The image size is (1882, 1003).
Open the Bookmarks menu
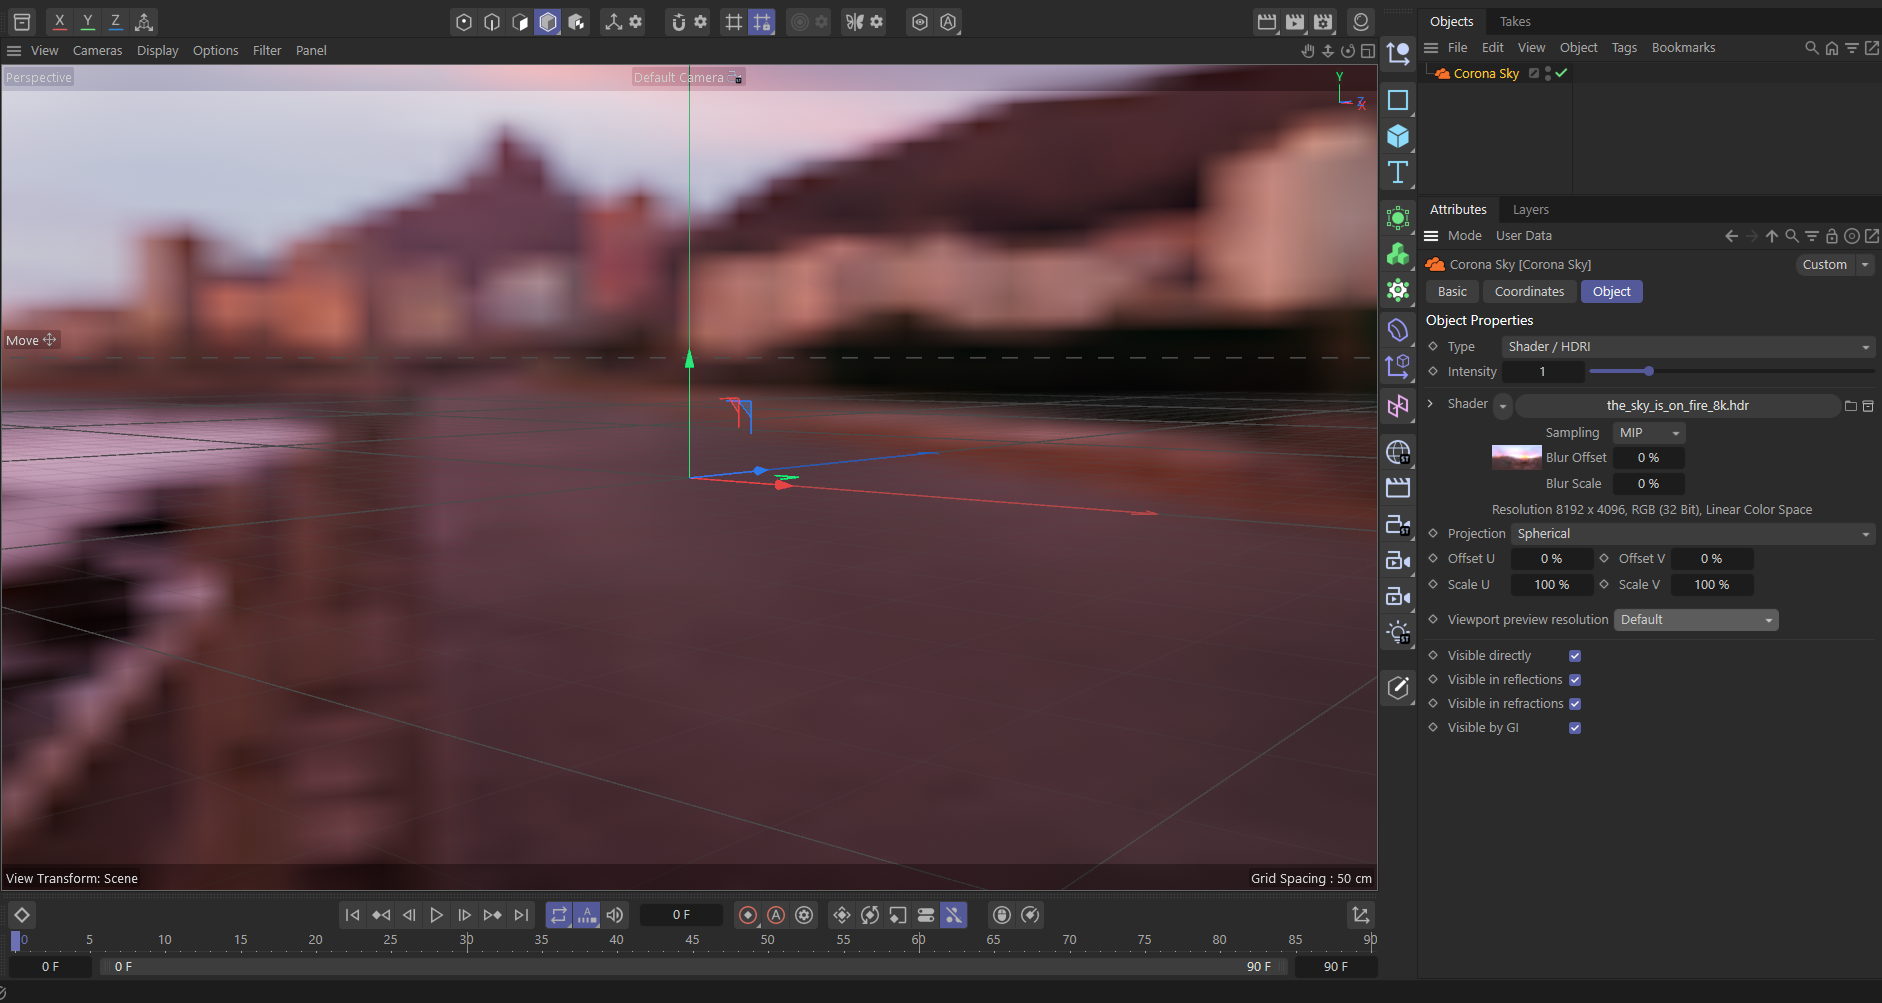1684,47
